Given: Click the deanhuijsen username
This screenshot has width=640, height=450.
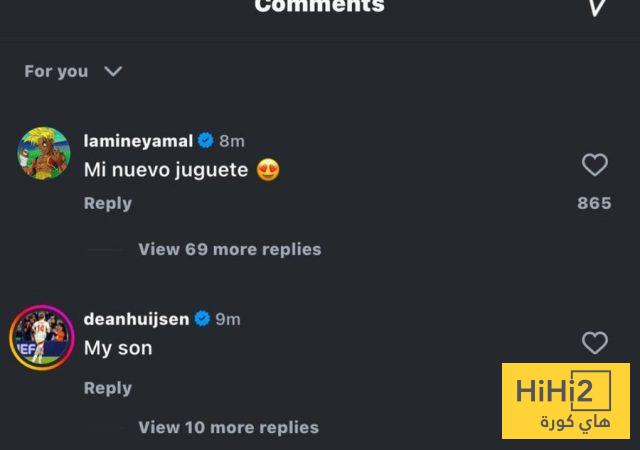Looking at the screenshot, I should 136,319.
